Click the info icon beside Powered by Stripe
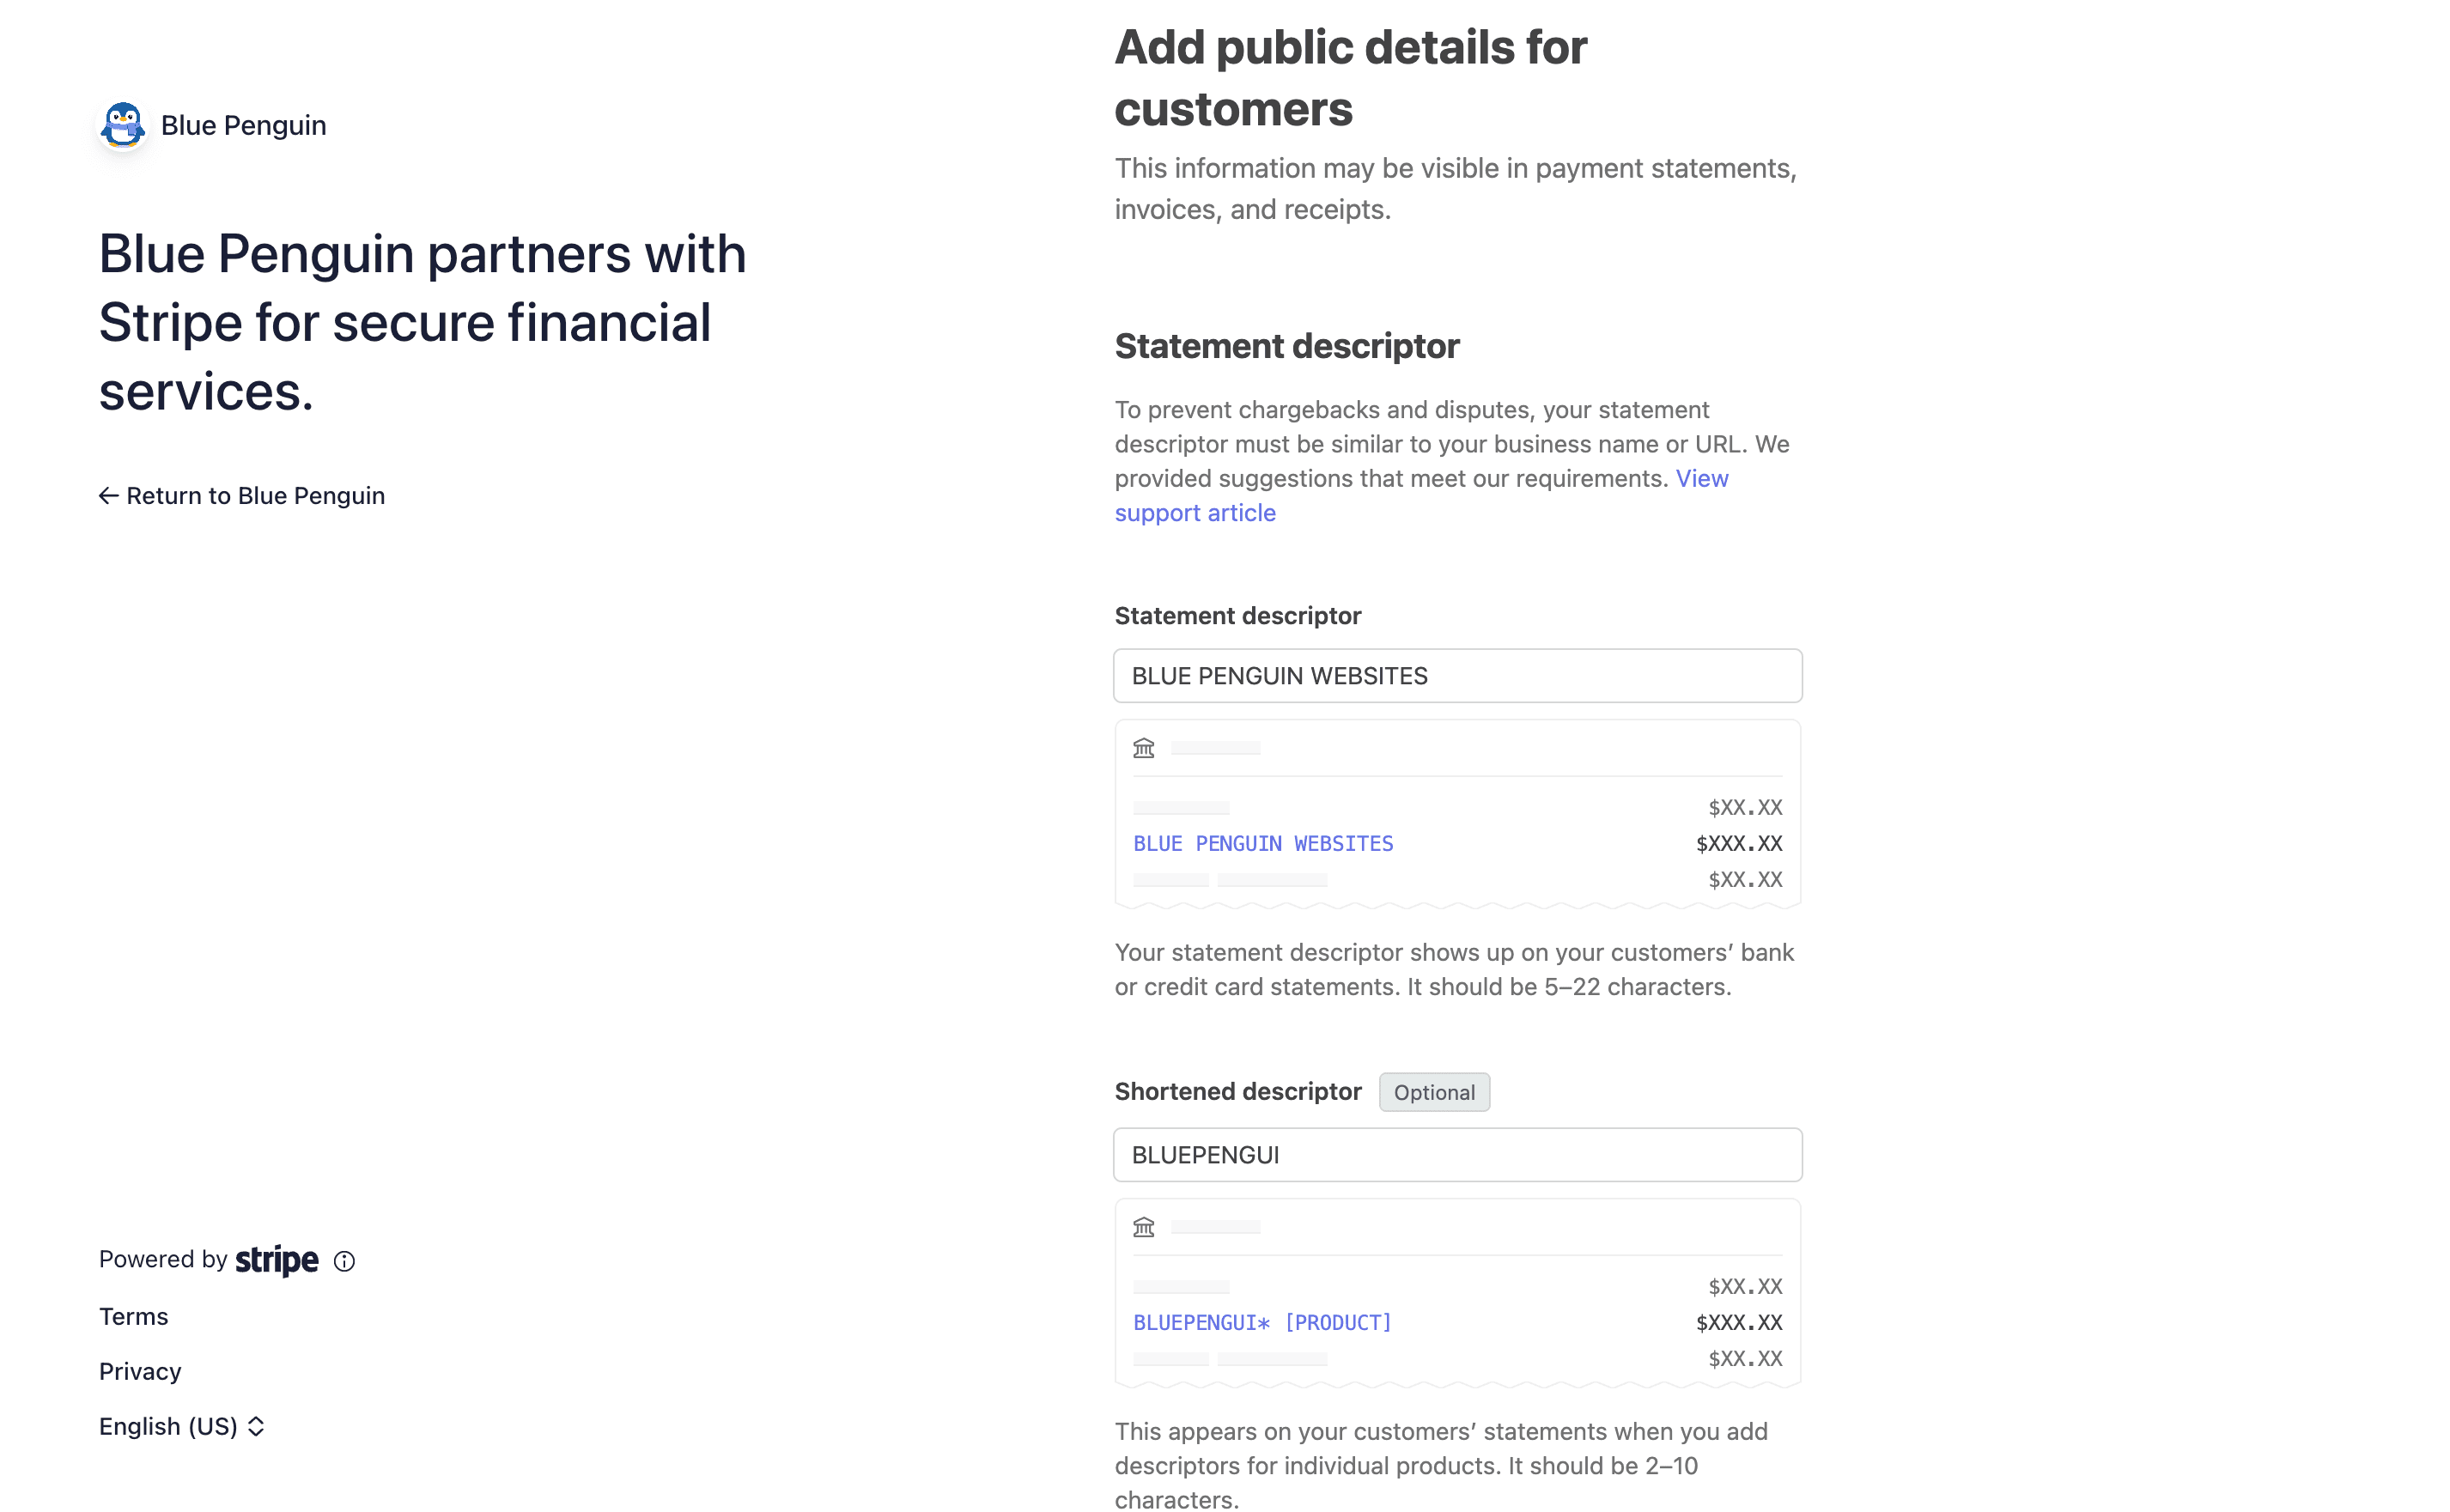Screen dimensions: 2450x1512 click(343, 1261)
